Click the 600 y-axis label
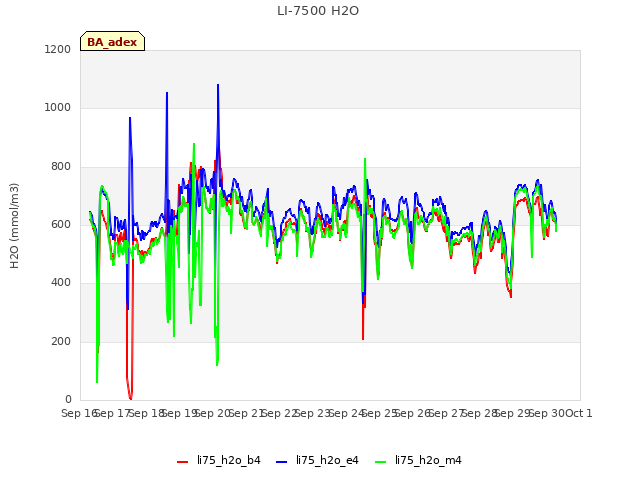This screenshot has width=640, height=480. click(61, 224)
